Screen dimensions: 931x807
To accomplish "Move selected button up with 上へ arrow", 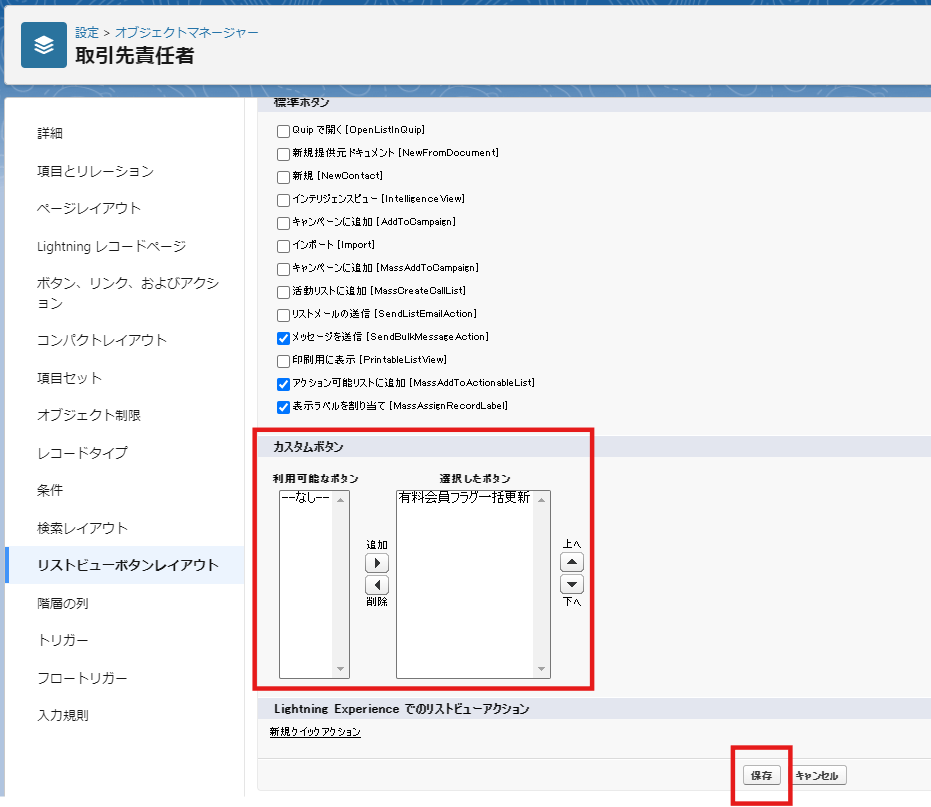I will tap(572, 562).
